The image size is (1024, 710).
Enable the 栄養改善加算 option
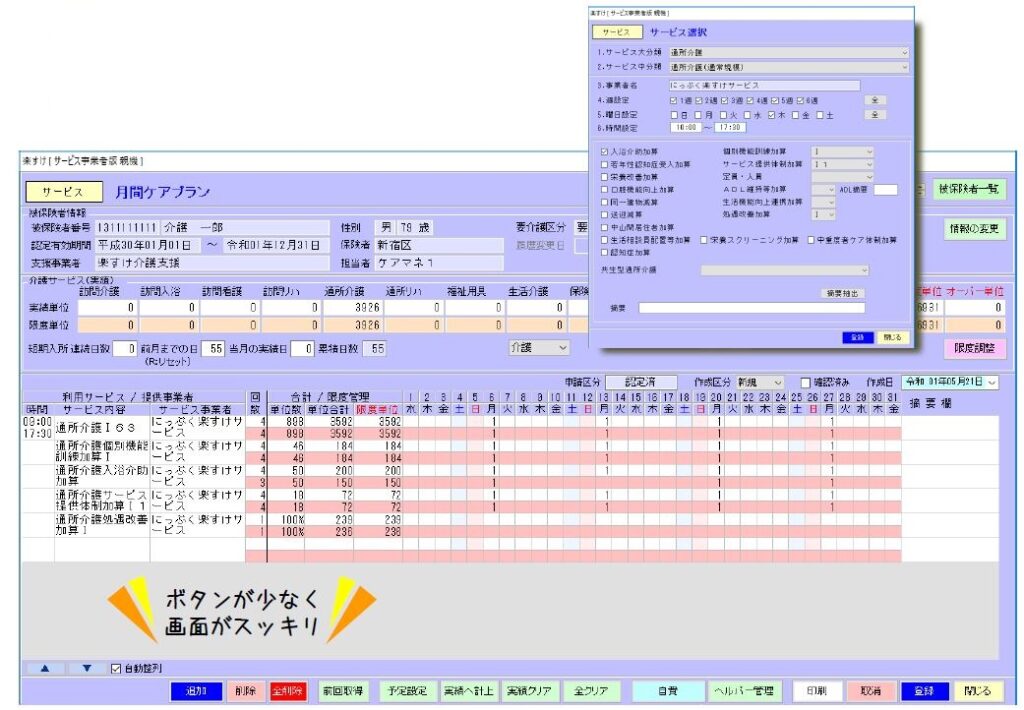(604, 175)
